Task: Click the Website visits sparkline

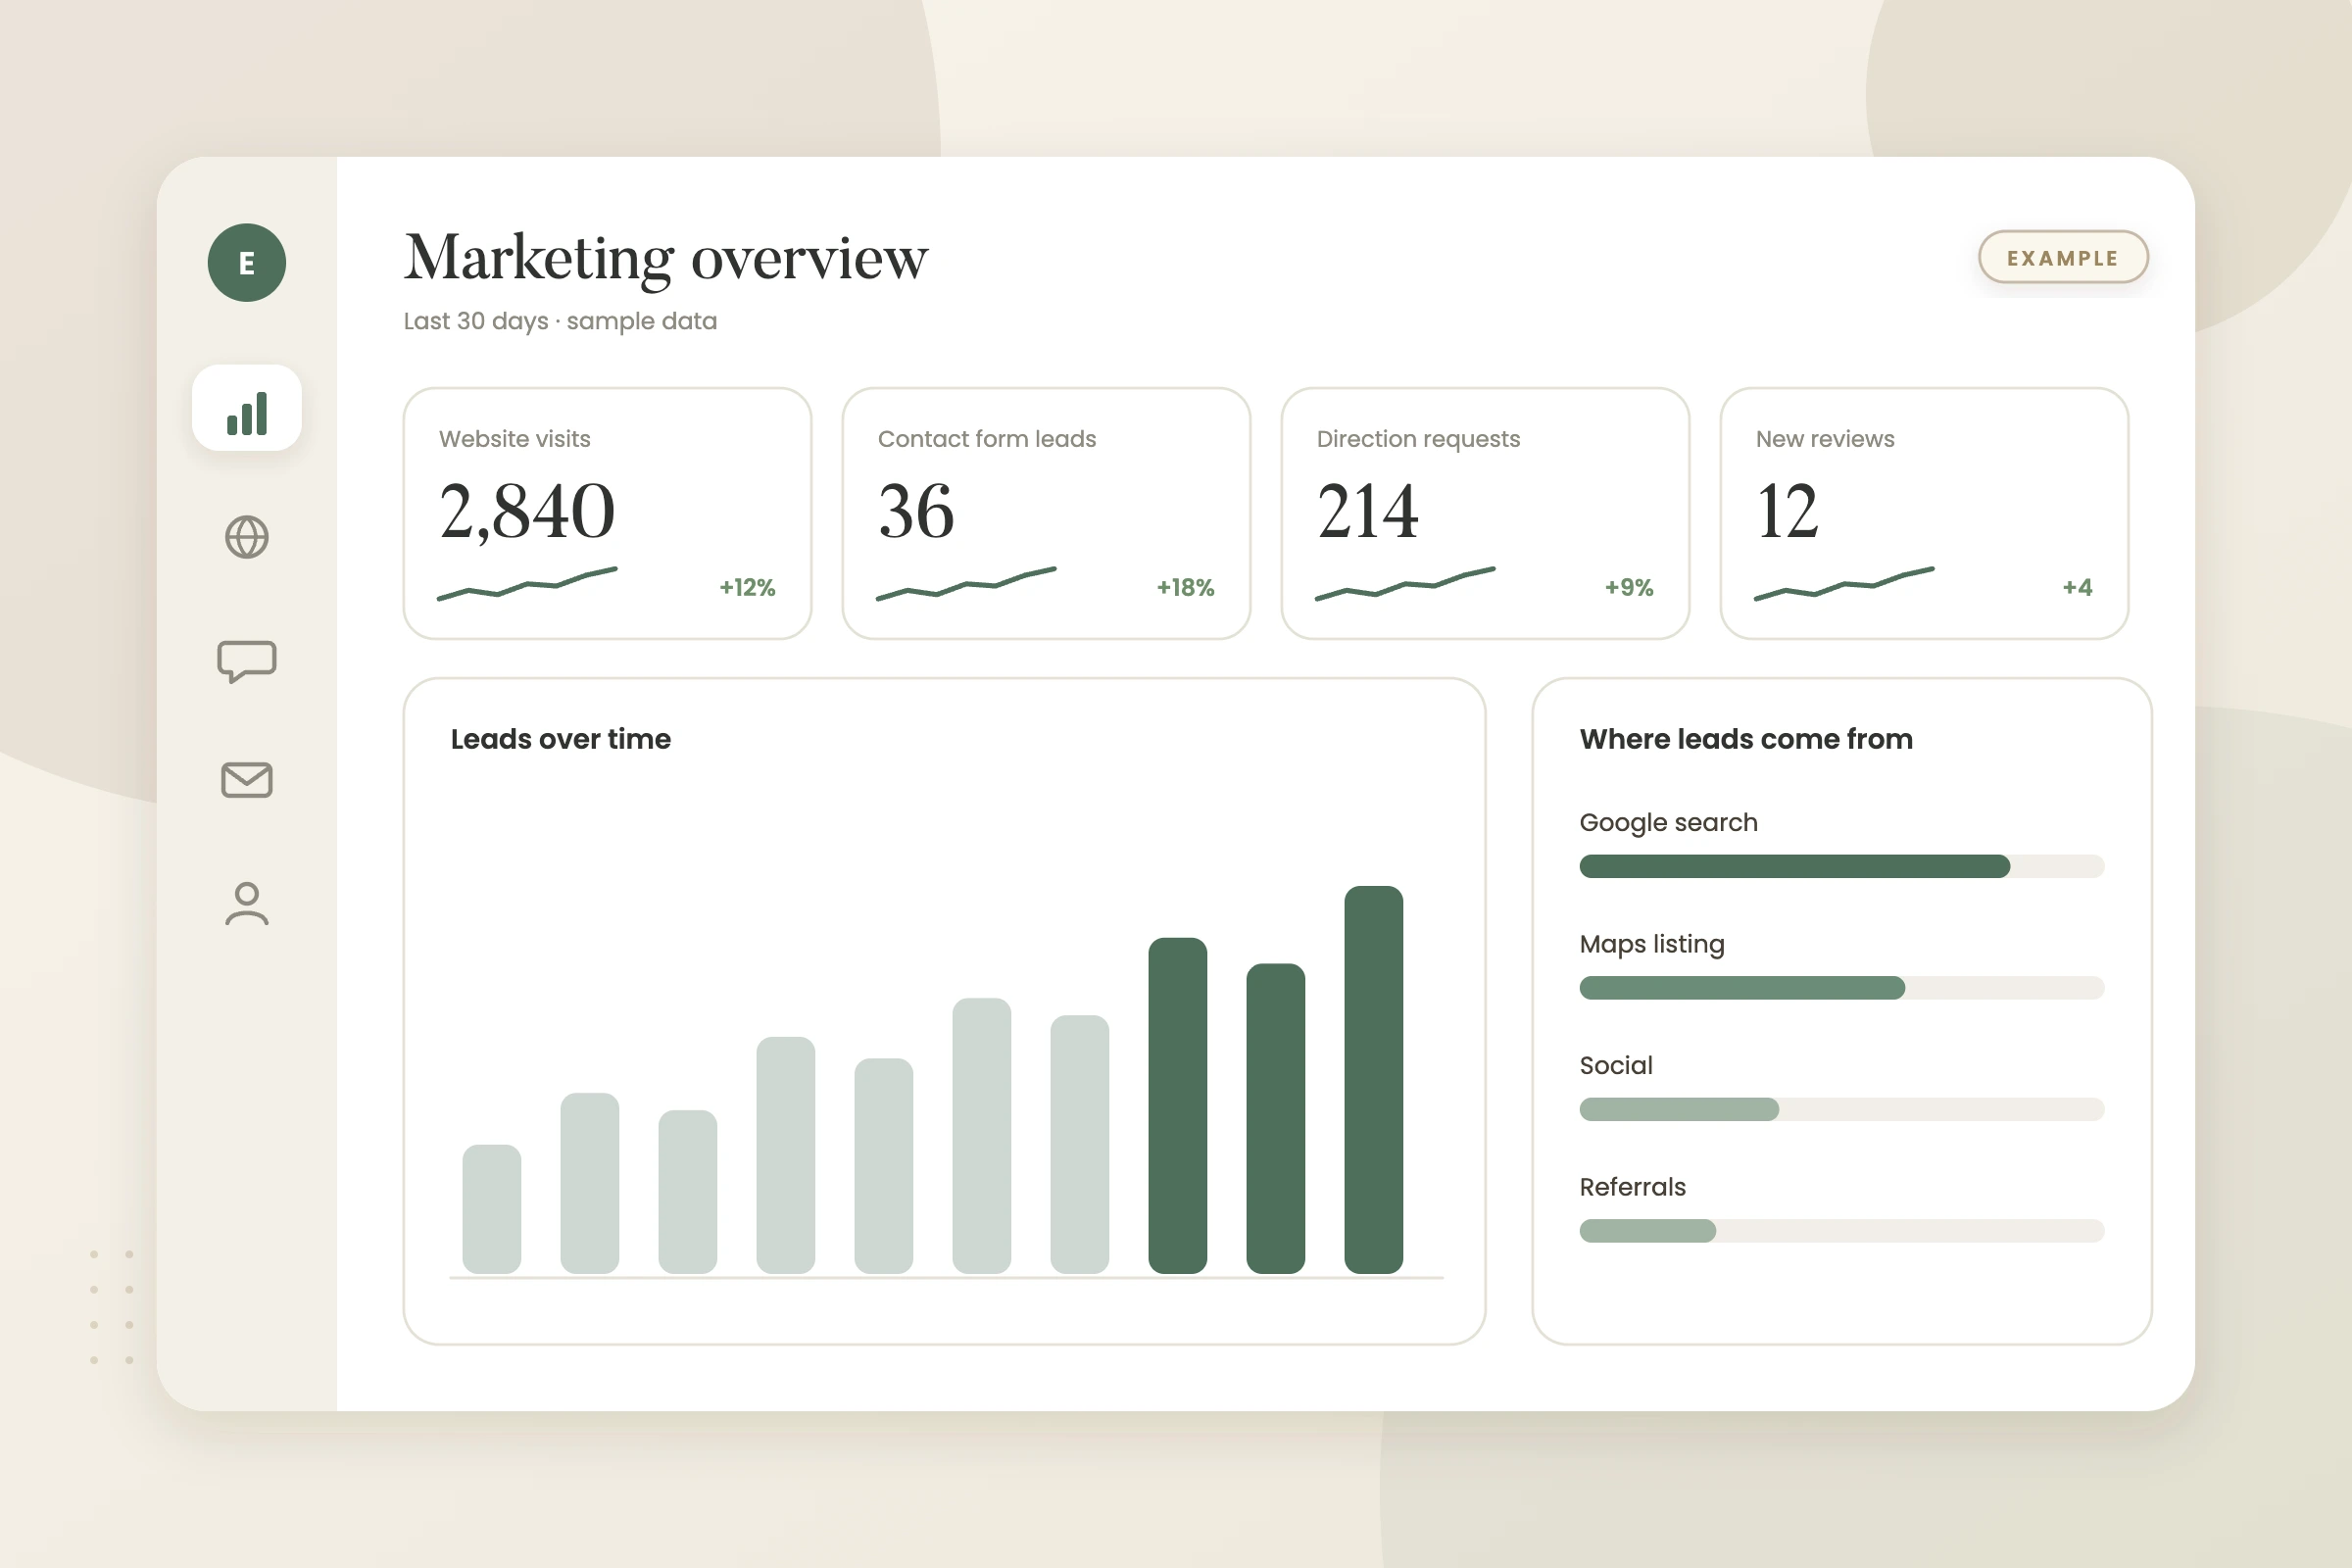Action: coord(527,584)
